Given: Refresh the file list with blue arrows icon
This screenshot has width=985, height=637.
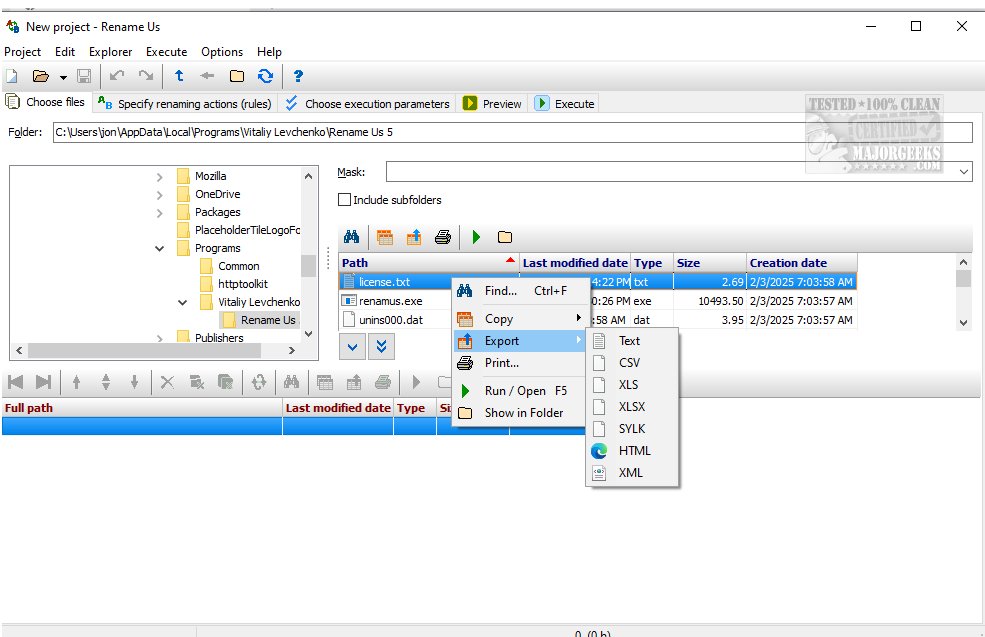Looking at the screenshot, I should (x=265, y=77).
